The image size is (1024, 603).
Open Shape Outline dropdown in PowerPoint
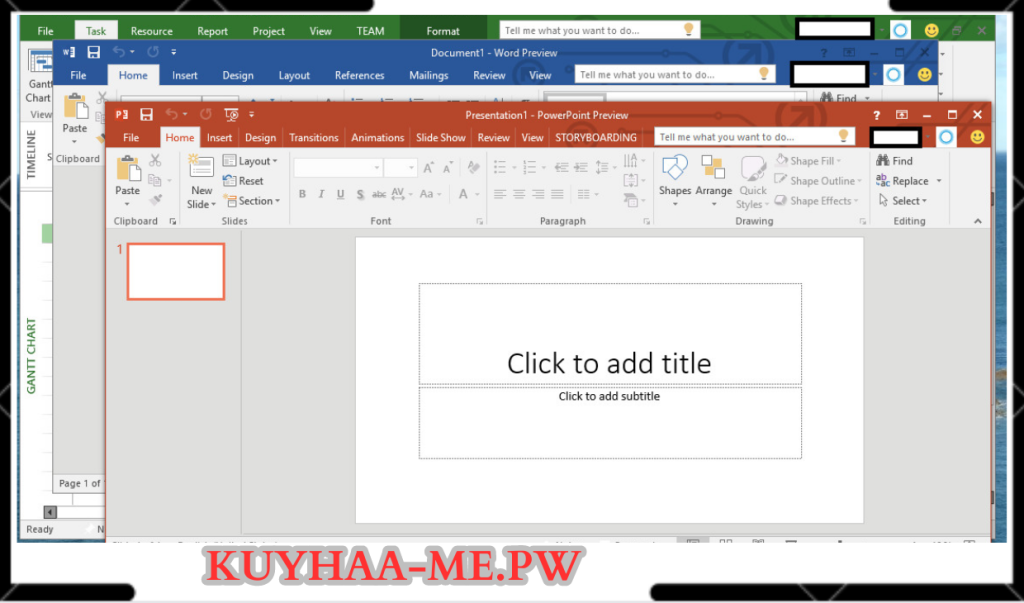[x=818, y=181]
